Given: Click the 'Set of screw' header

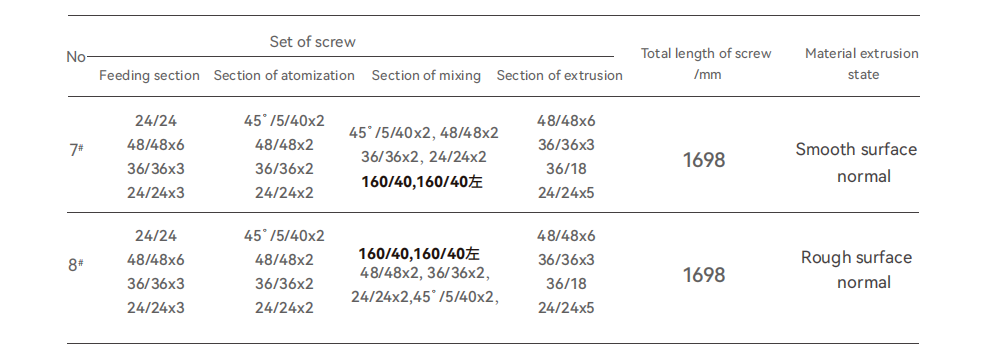Looking at the screenshot, I should pos(312,42).
